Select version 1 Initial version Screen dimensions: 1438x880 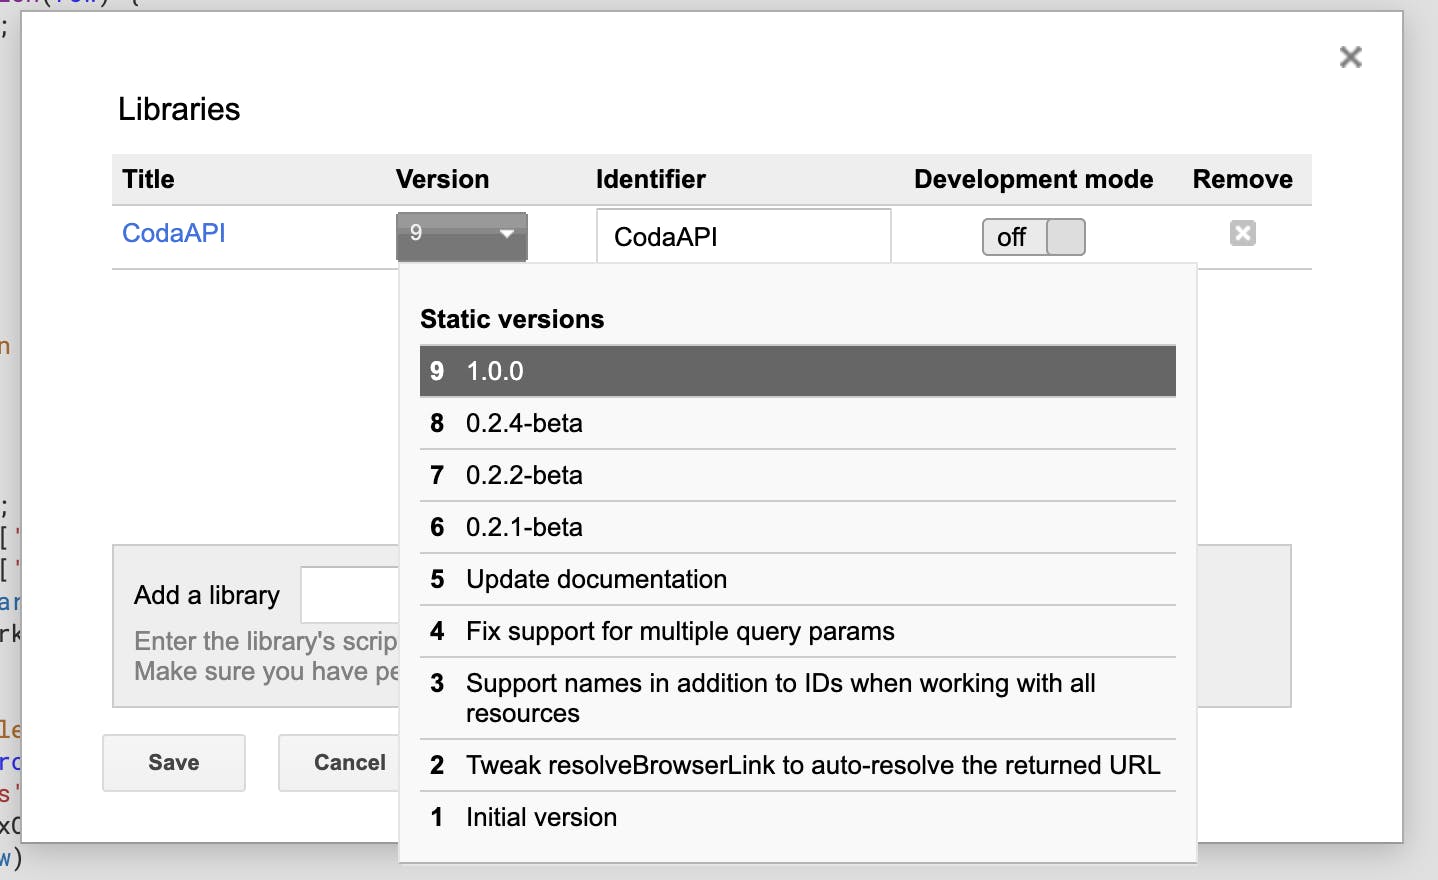[797, 817]
